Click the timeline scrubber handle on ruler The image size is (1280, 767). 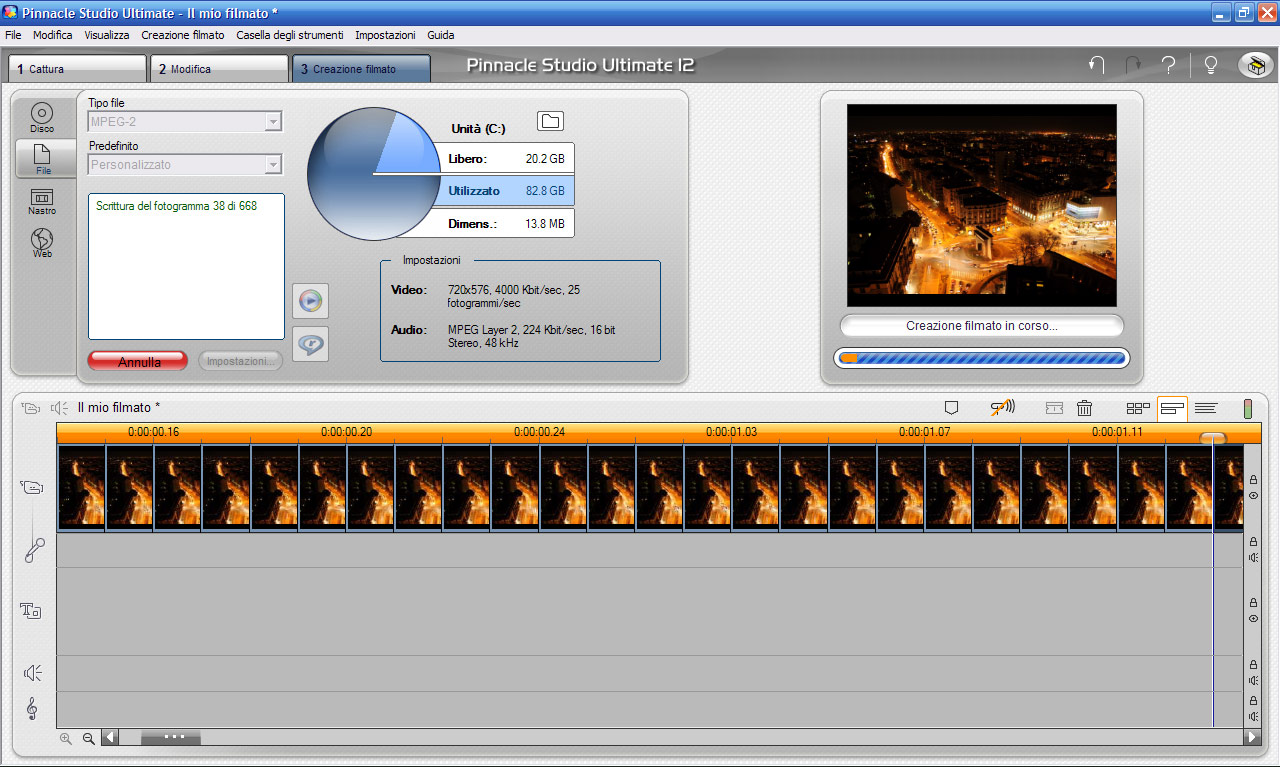(1213, 438)
